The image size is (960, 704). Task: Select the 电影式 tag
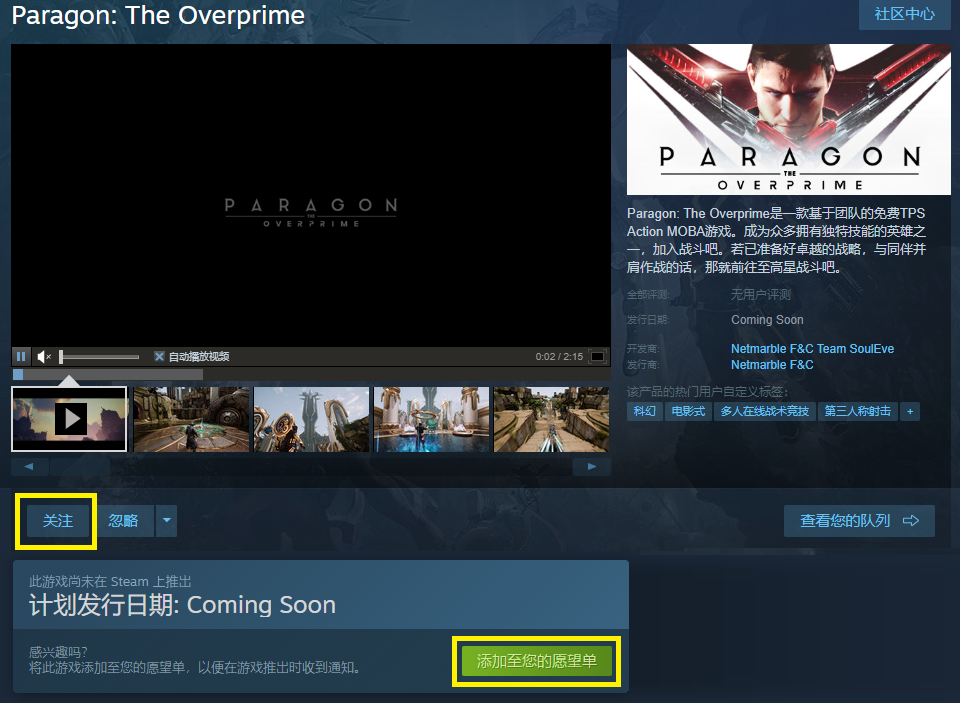click(x=688, y=411)
